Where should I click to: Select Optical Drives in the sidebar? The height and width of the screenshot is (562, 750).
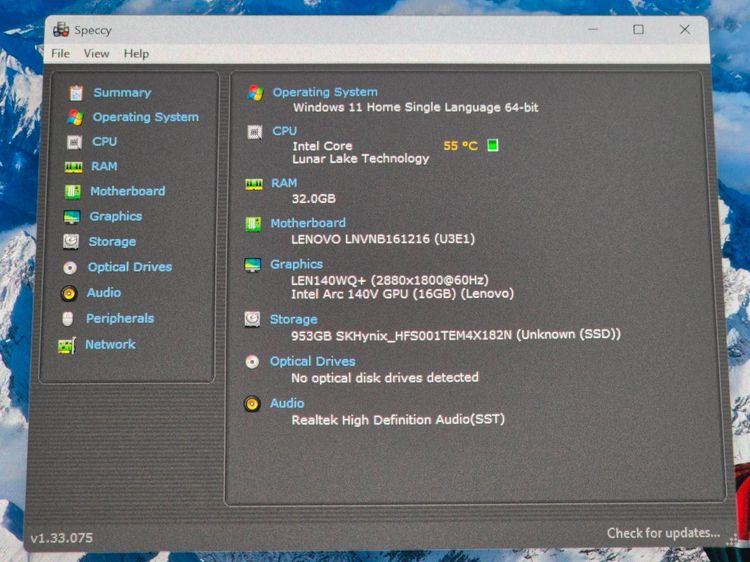coord(130,267)
